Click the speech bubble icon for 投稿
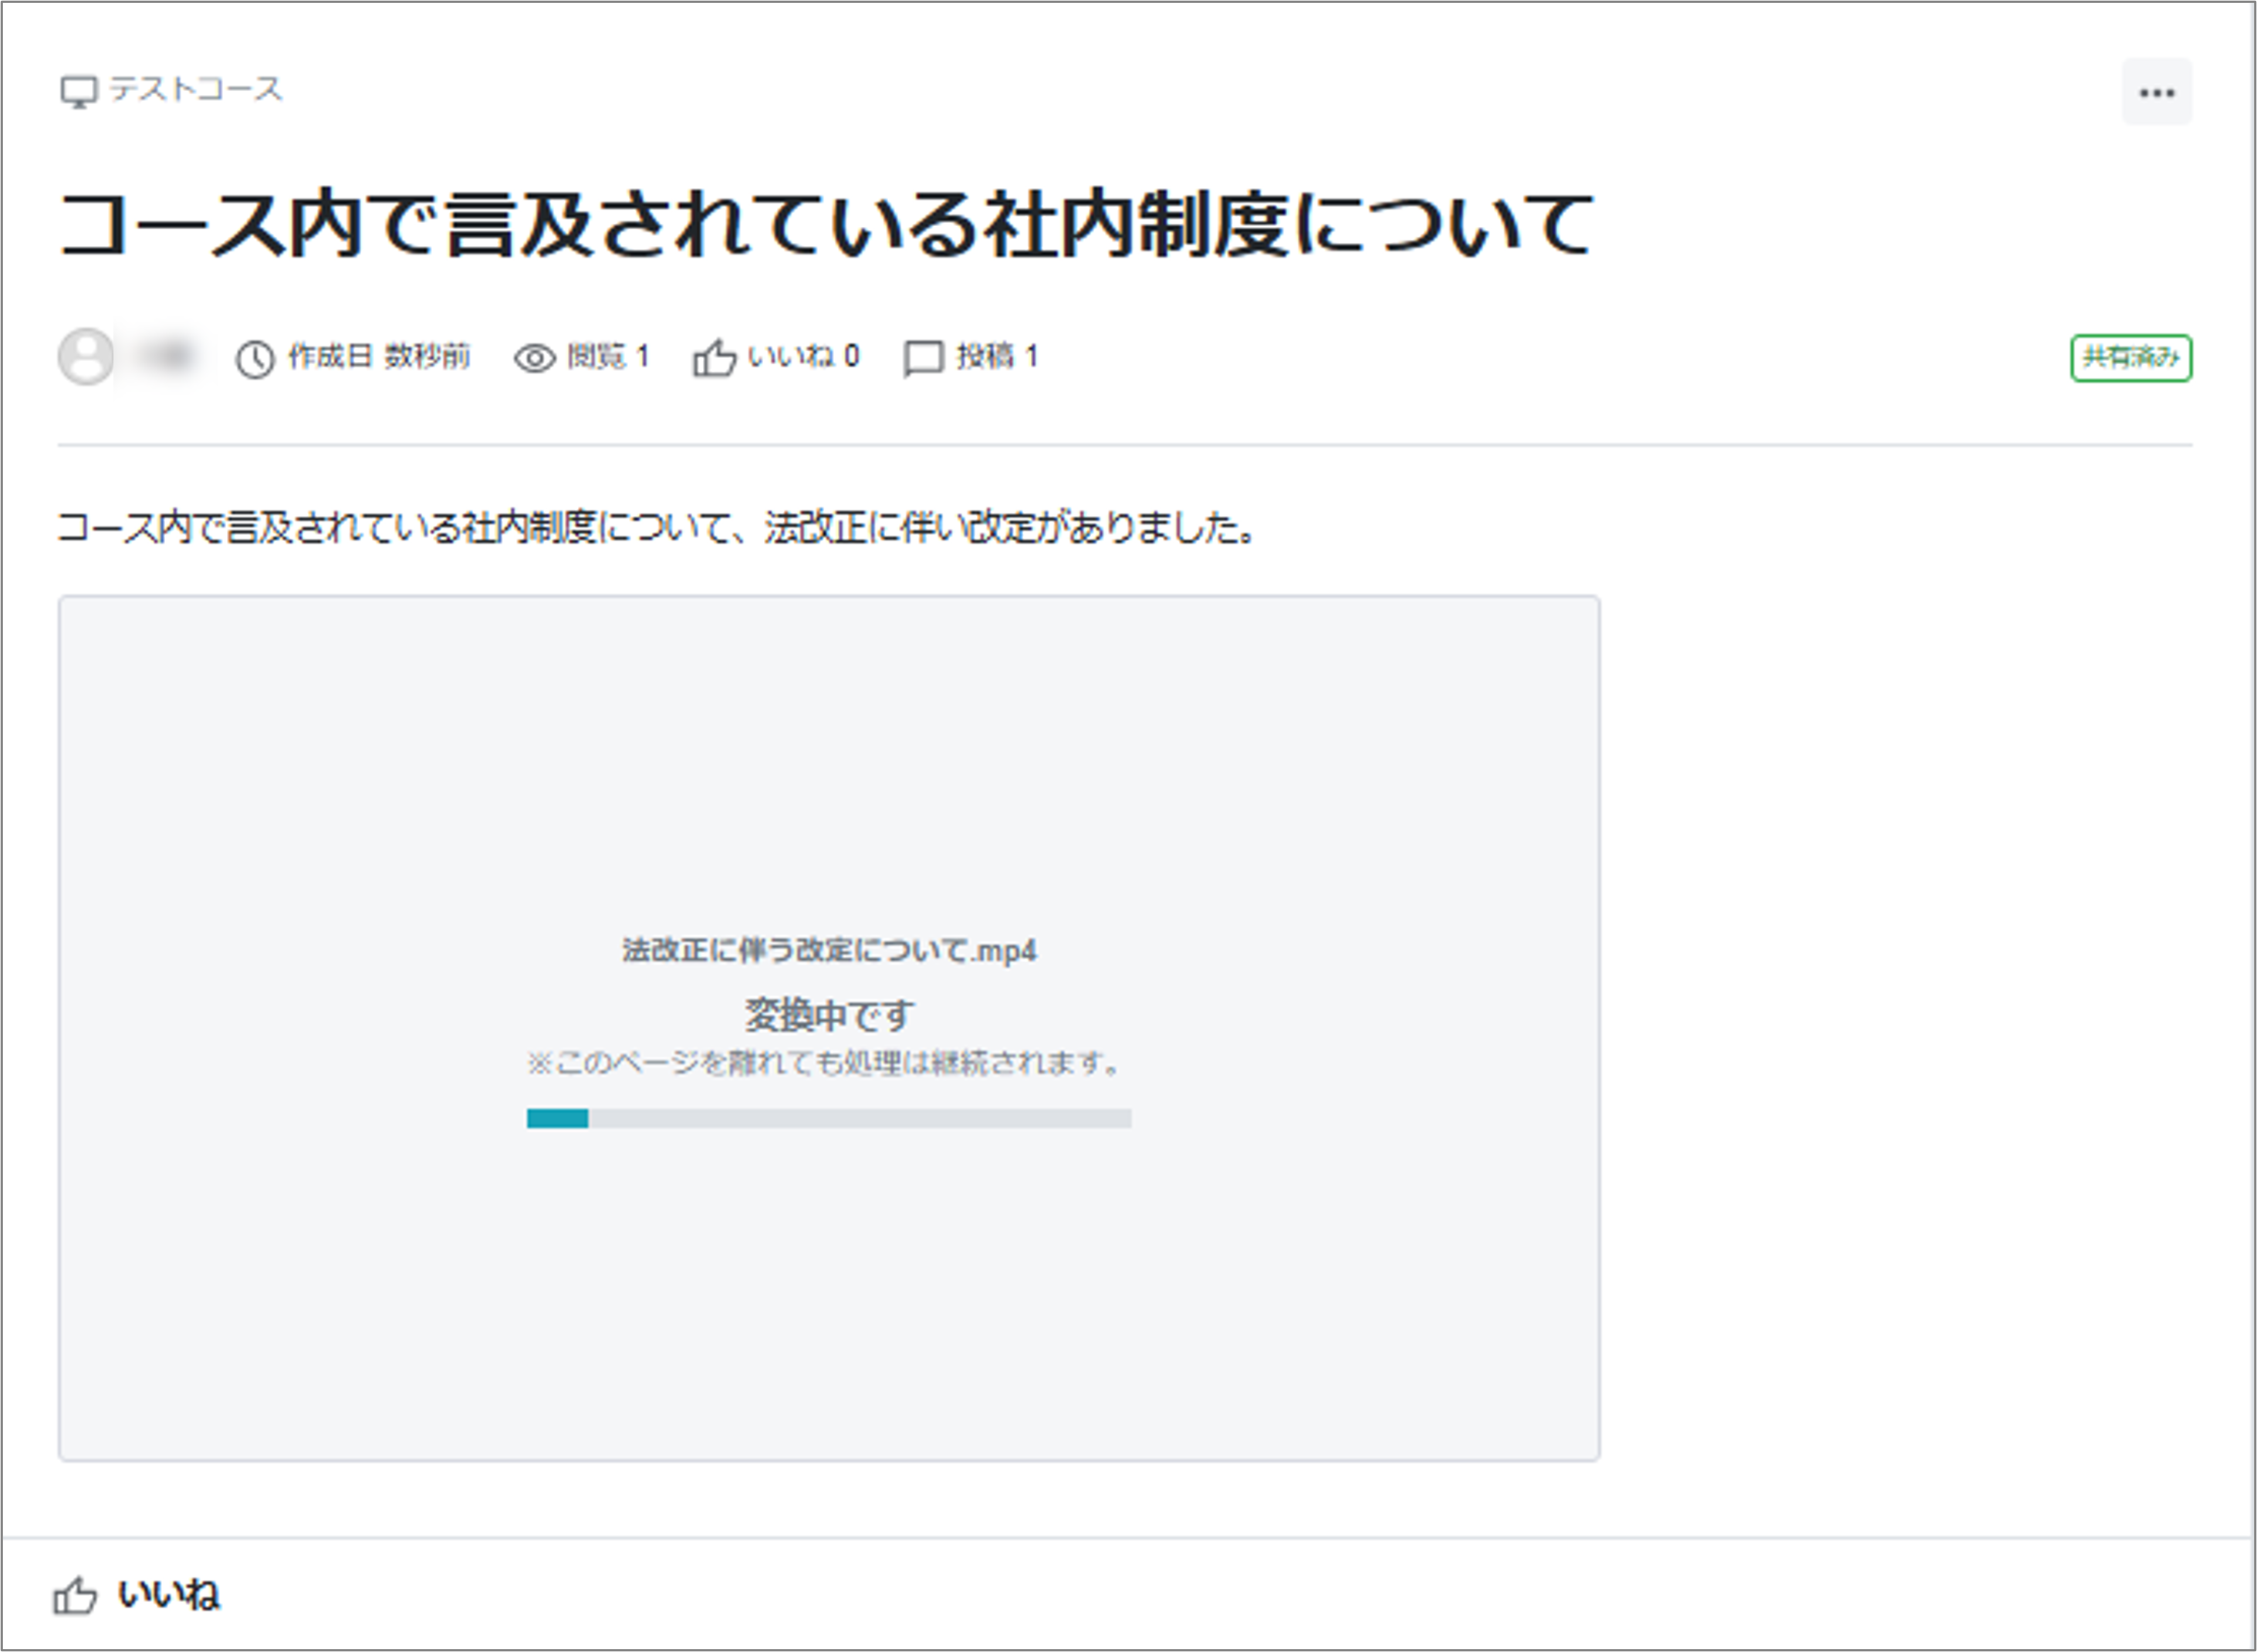 [x=923, y=358]
